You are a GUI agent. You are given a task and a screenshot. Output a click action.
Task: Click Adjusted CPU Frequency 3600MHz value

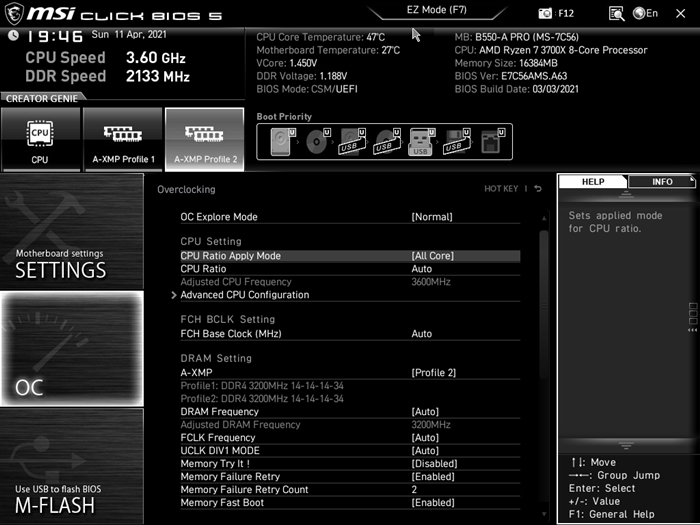[431, 282]
